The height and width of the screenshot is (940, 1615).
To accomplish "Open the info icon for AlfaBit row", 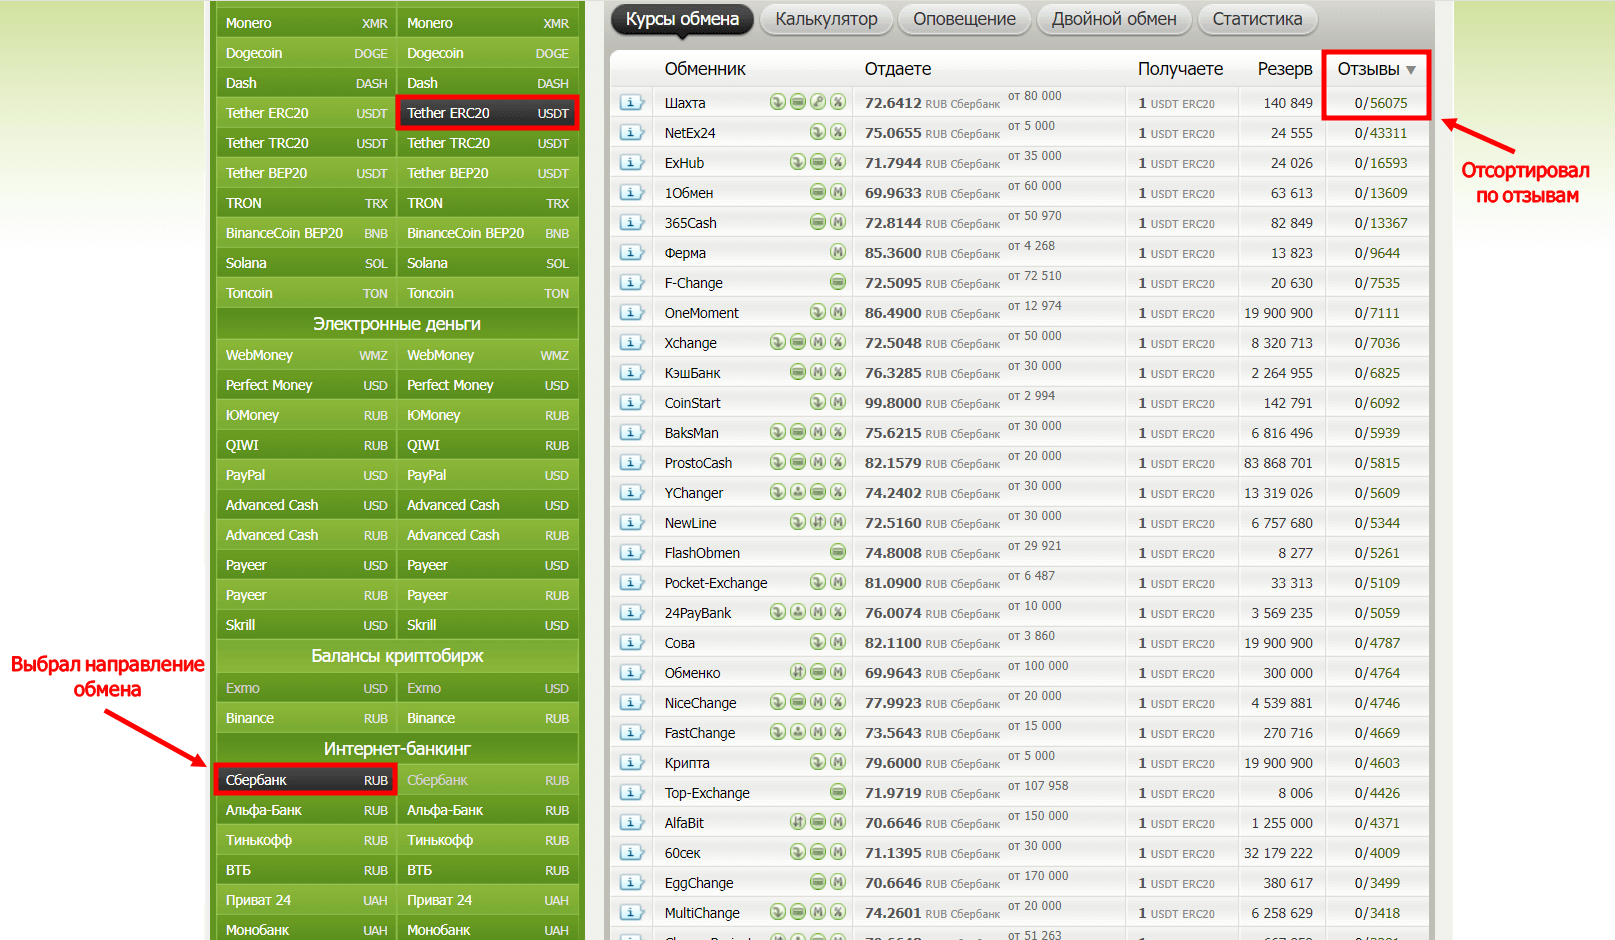I will click(x=631, y=822).
